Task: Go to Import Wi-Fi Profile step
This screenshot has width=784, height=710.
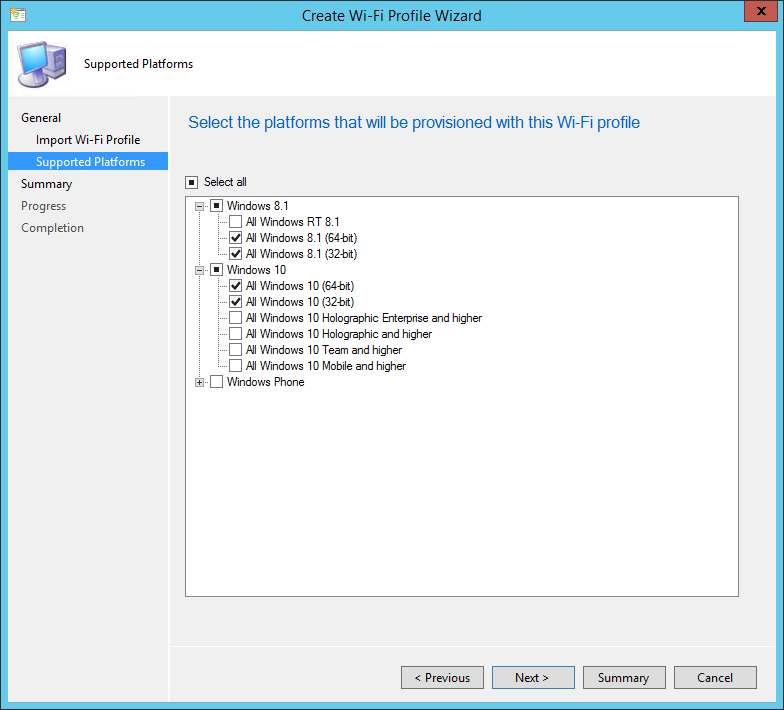Action: pyautogui.click(x=88, y=140)
